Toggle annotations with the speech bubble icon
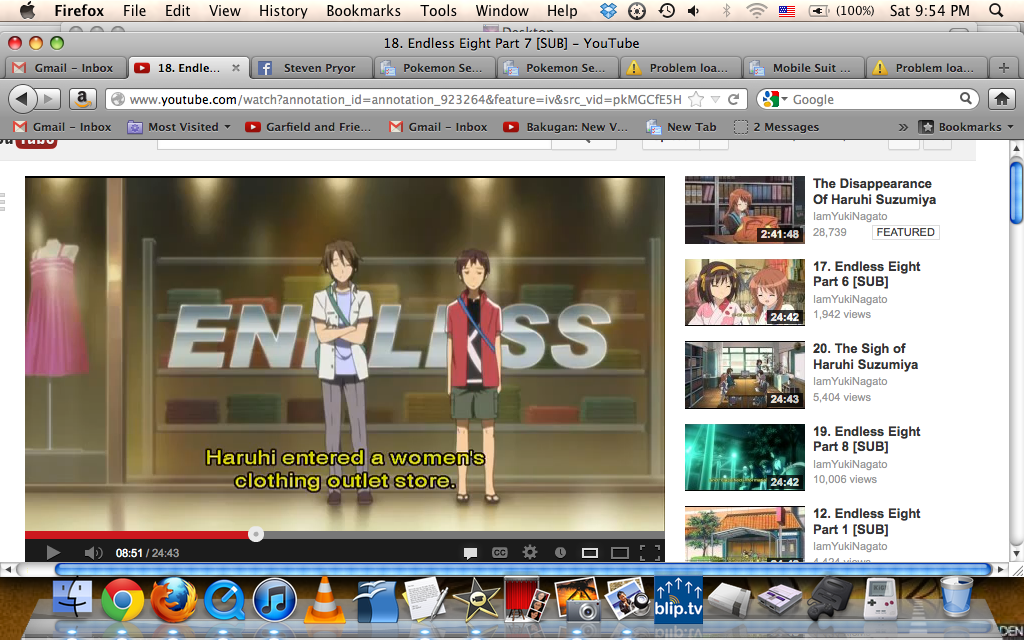 pos(470,552)
